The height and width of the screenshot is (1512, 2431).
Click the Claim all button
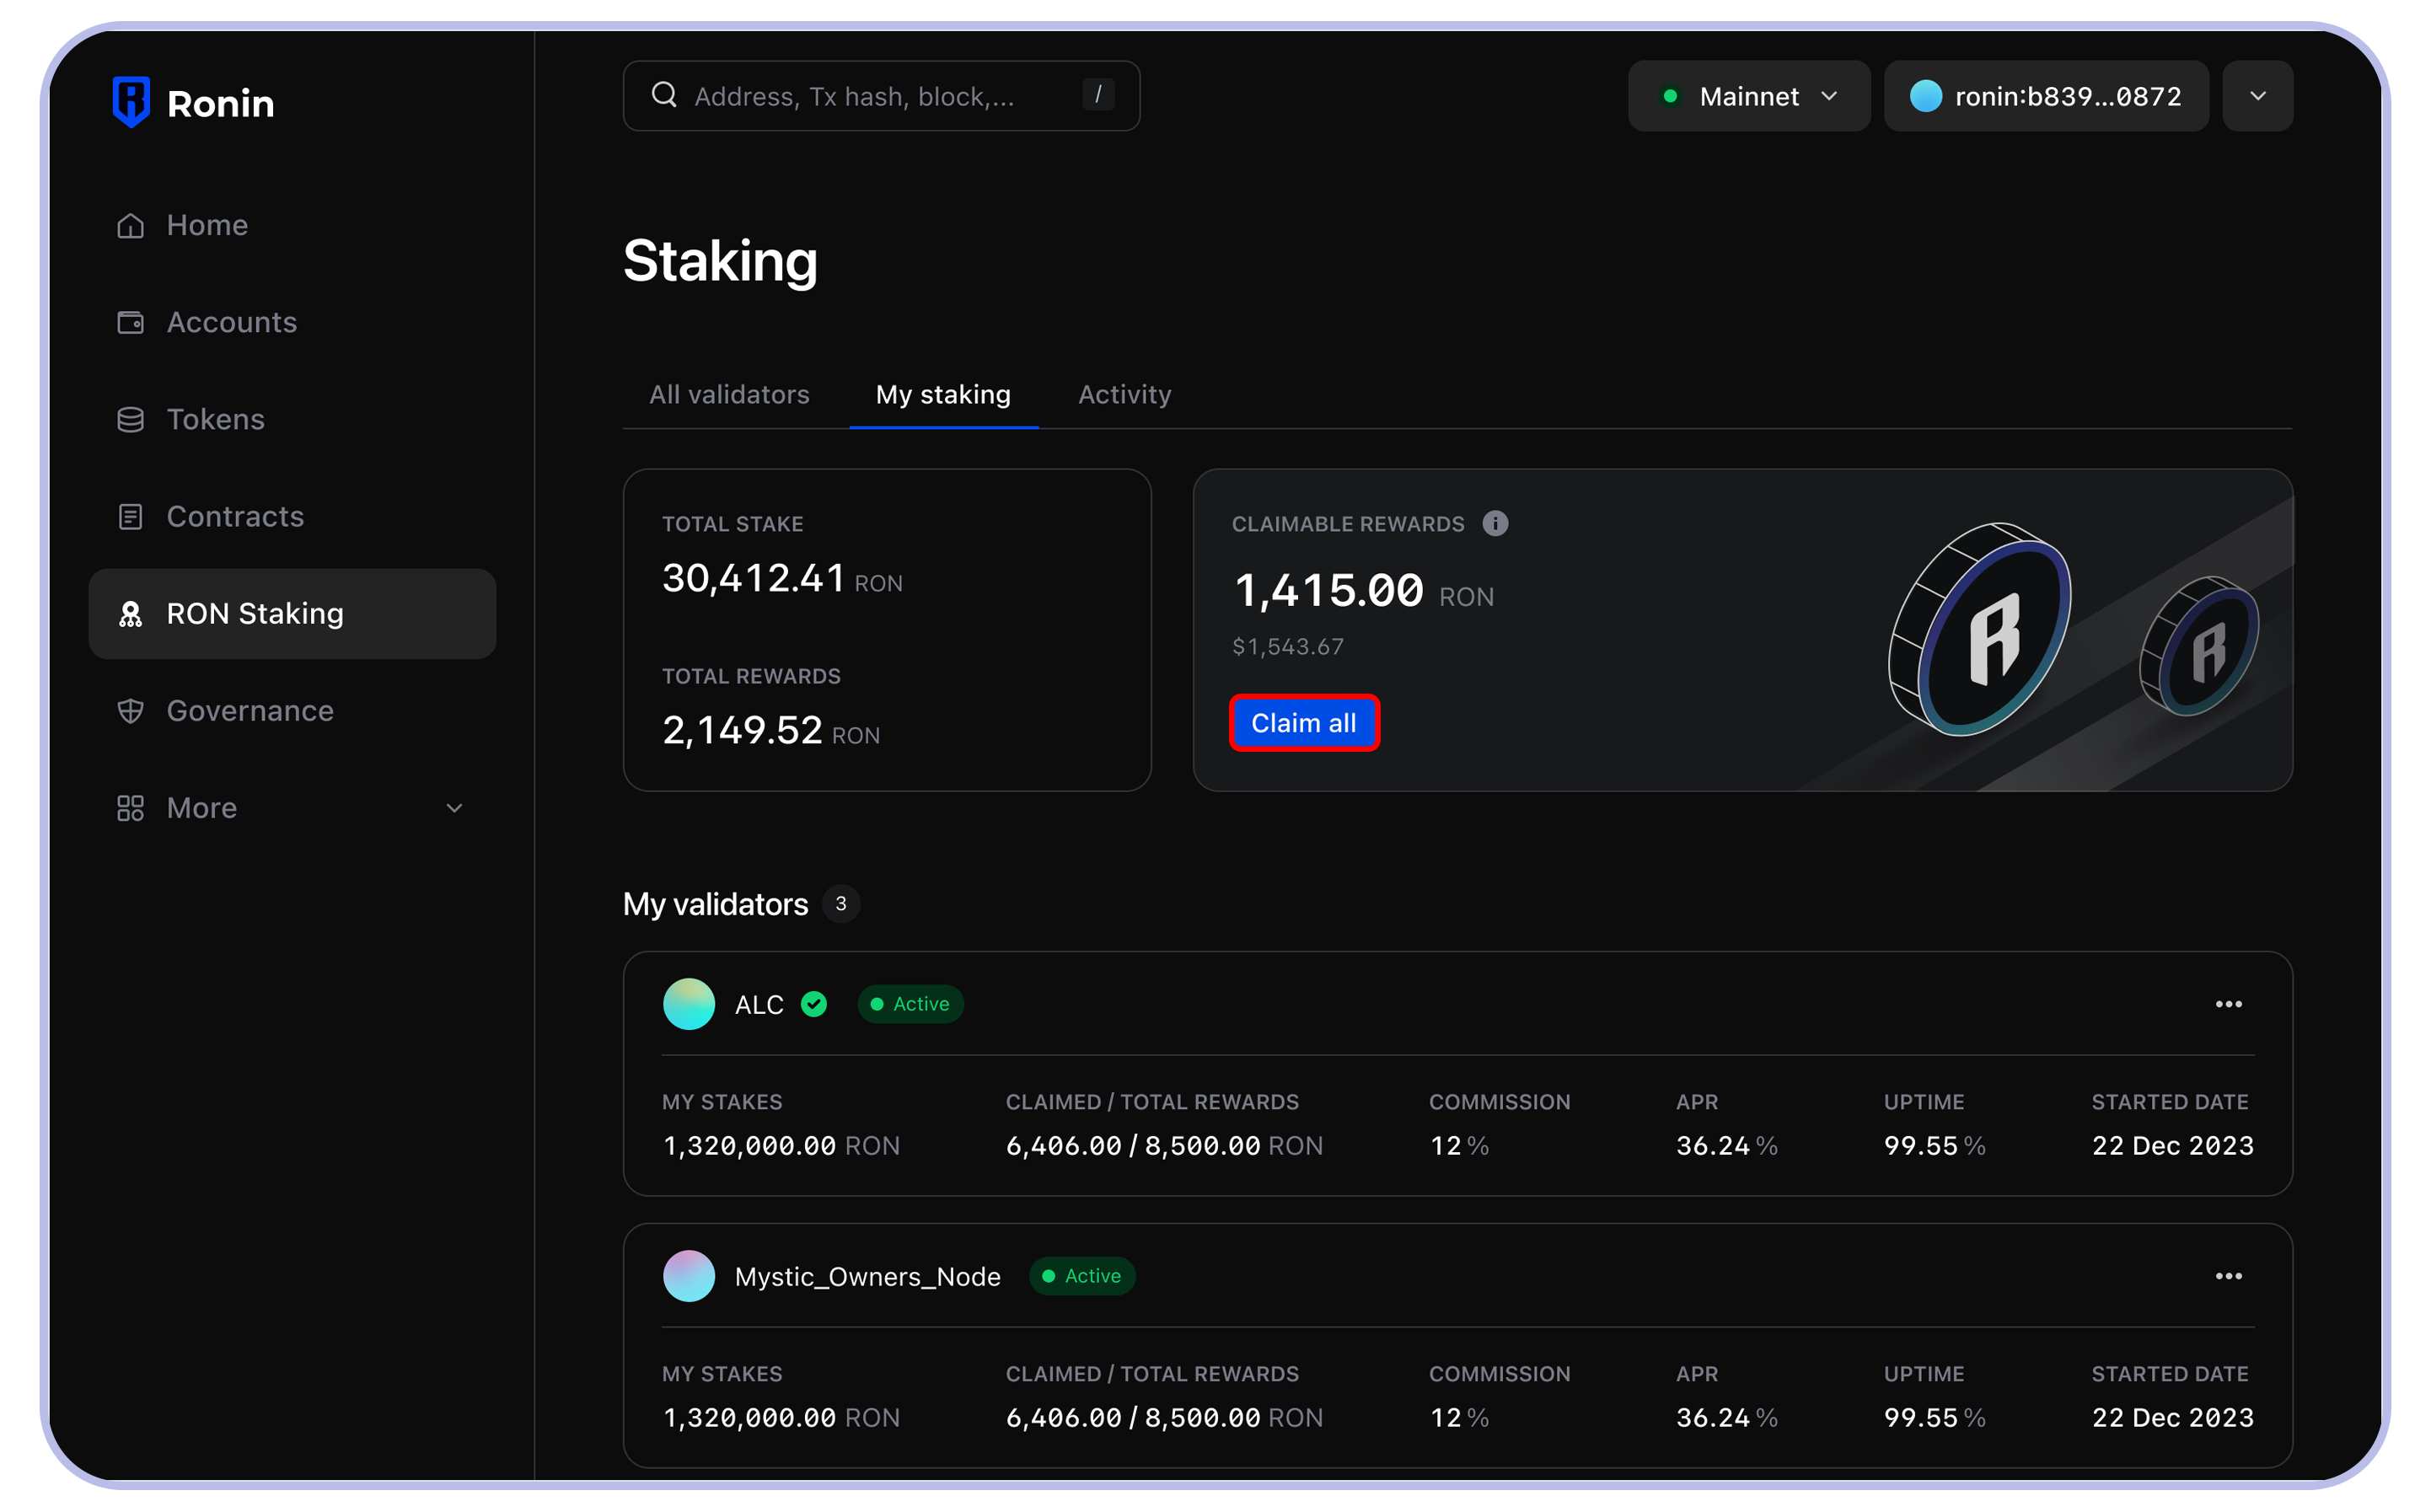[1304, 723]
